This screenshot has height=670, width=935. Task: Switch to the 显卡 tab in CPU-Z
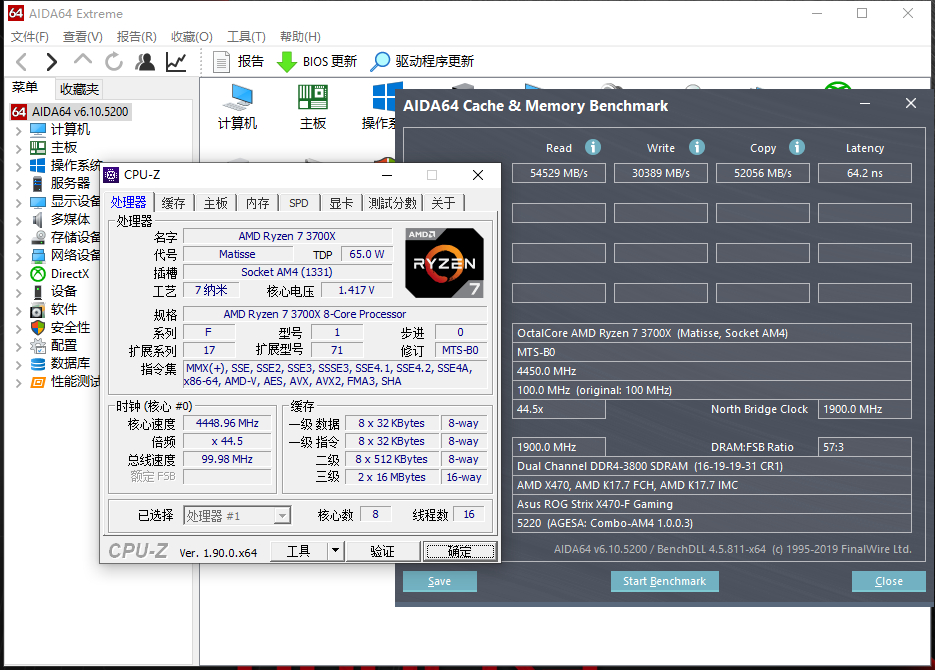click(341, 203)
